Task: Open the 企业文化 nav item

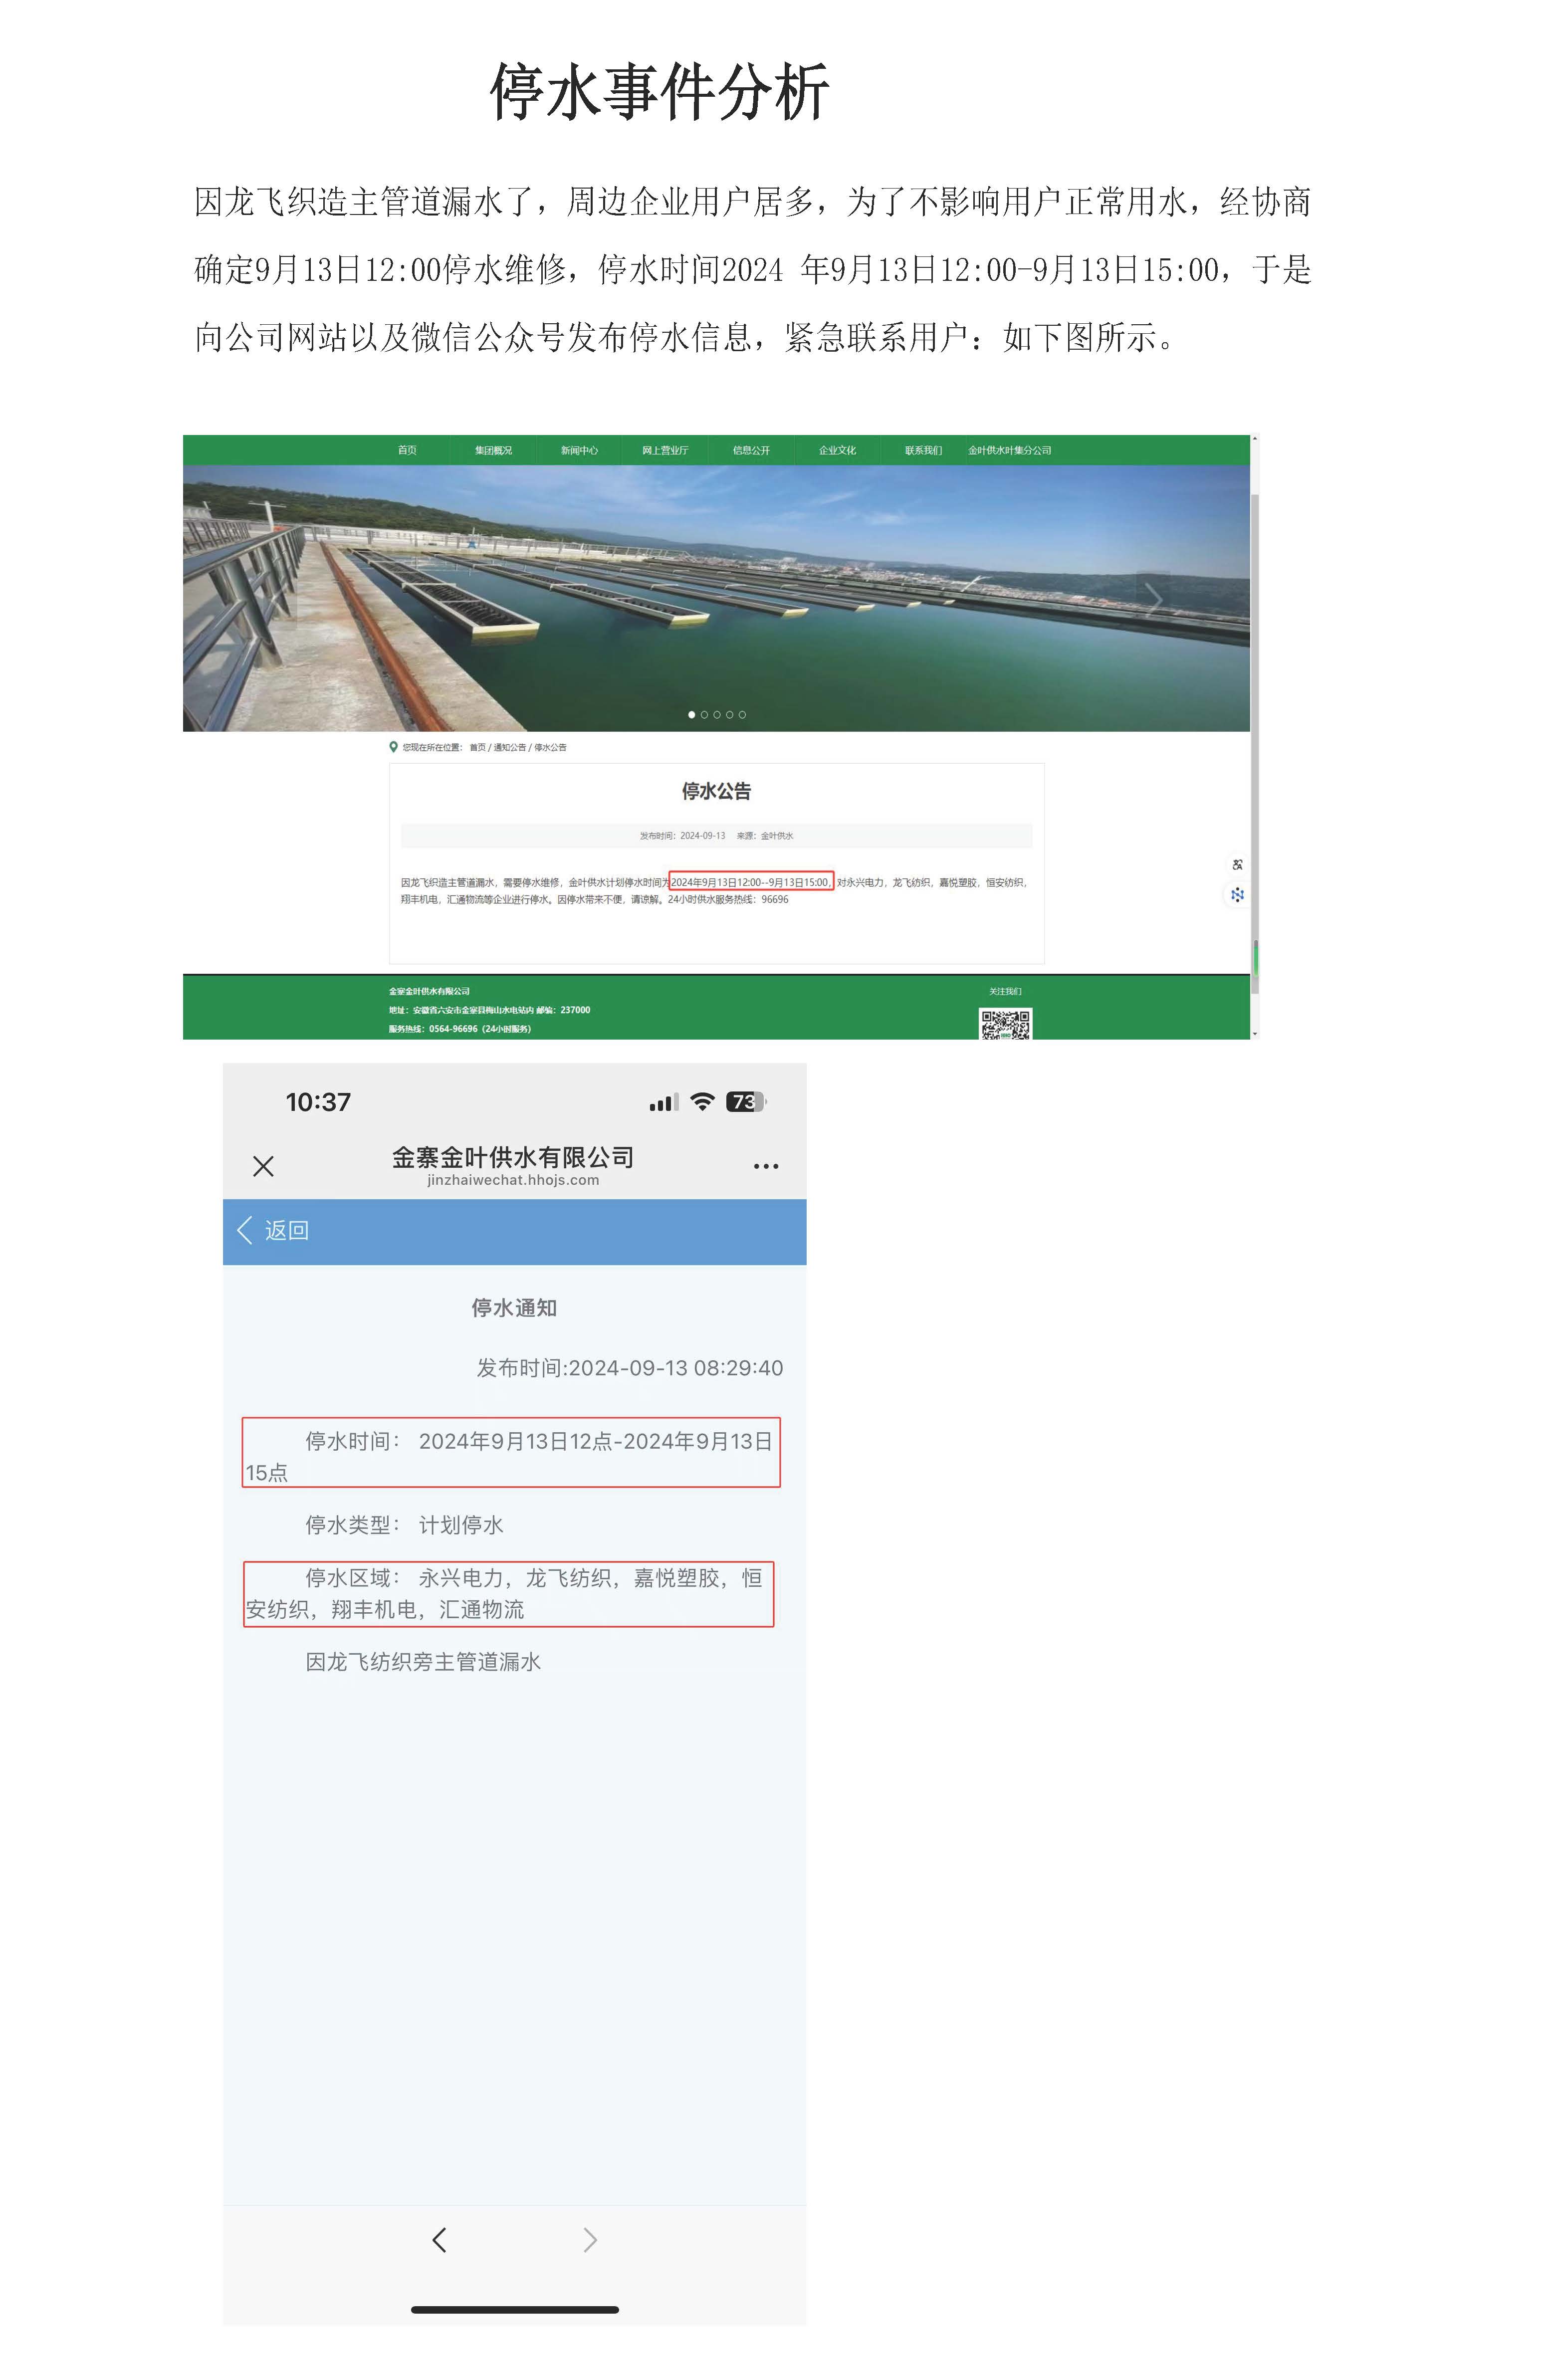Action: (x=837, y=450)
